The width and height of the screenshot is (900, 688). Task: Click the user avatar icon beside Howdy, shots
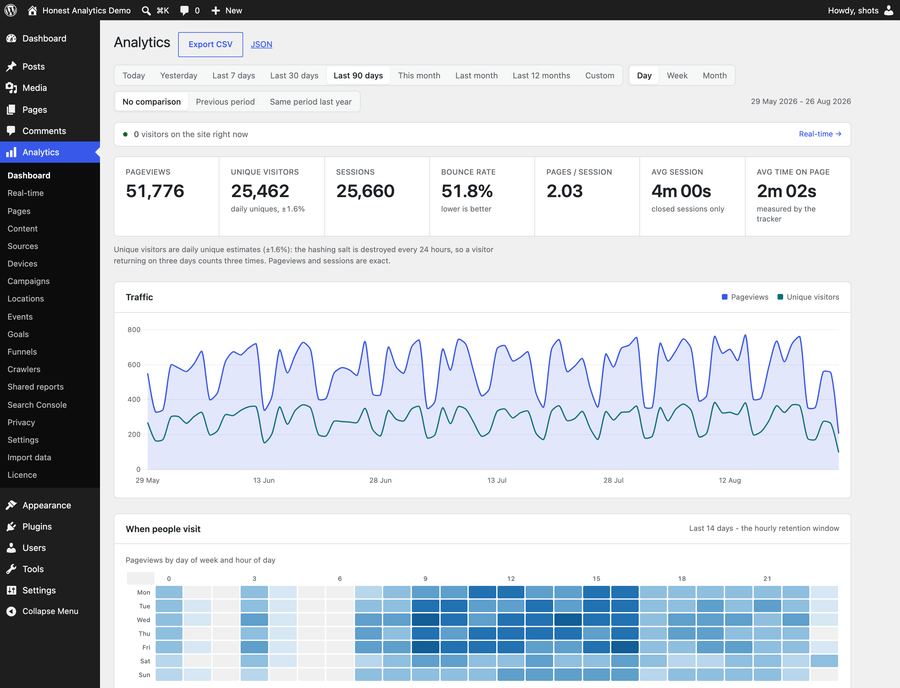(x=889, y=10)
